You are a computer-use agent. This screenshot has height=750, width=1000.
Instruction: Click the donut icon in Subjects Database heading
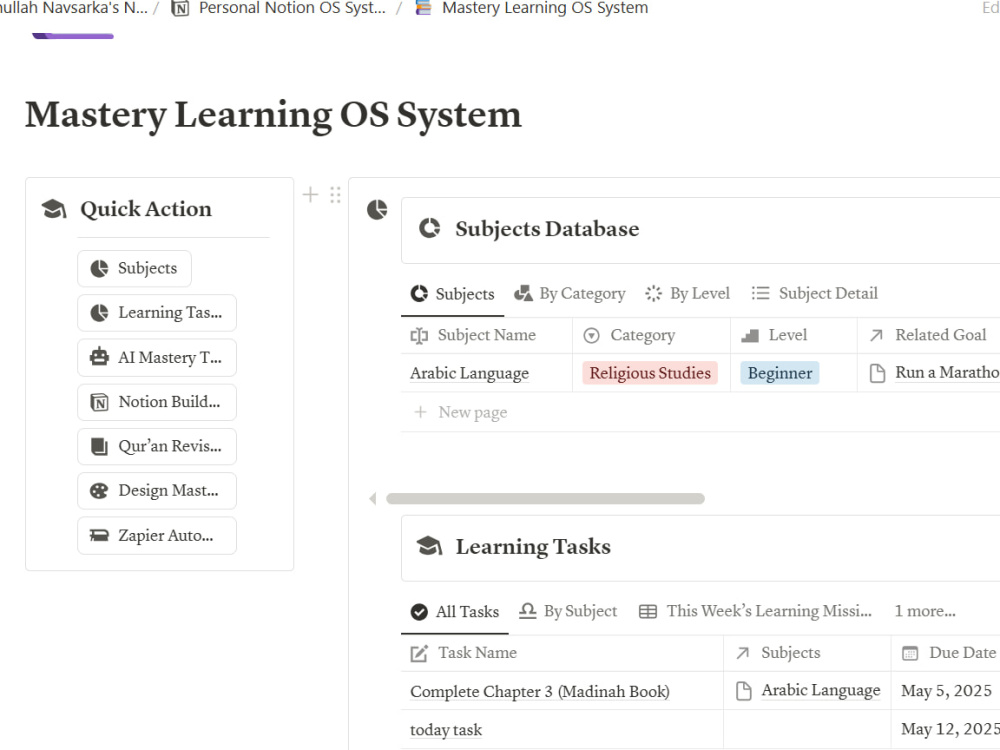pyautogui.click(x=429, y=228)
